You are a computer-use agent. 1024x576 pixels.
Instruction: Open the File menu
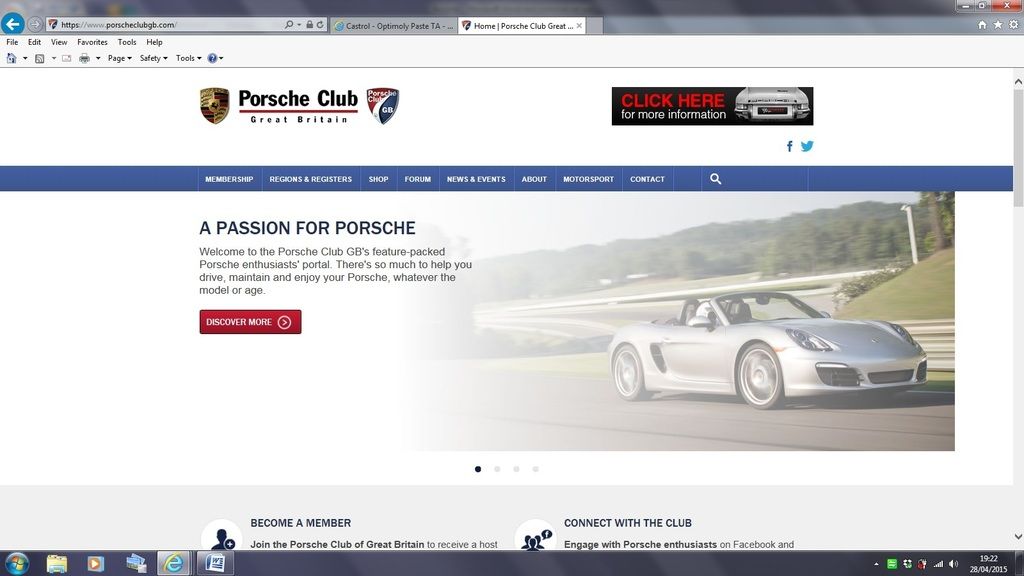tap(12, 42)
